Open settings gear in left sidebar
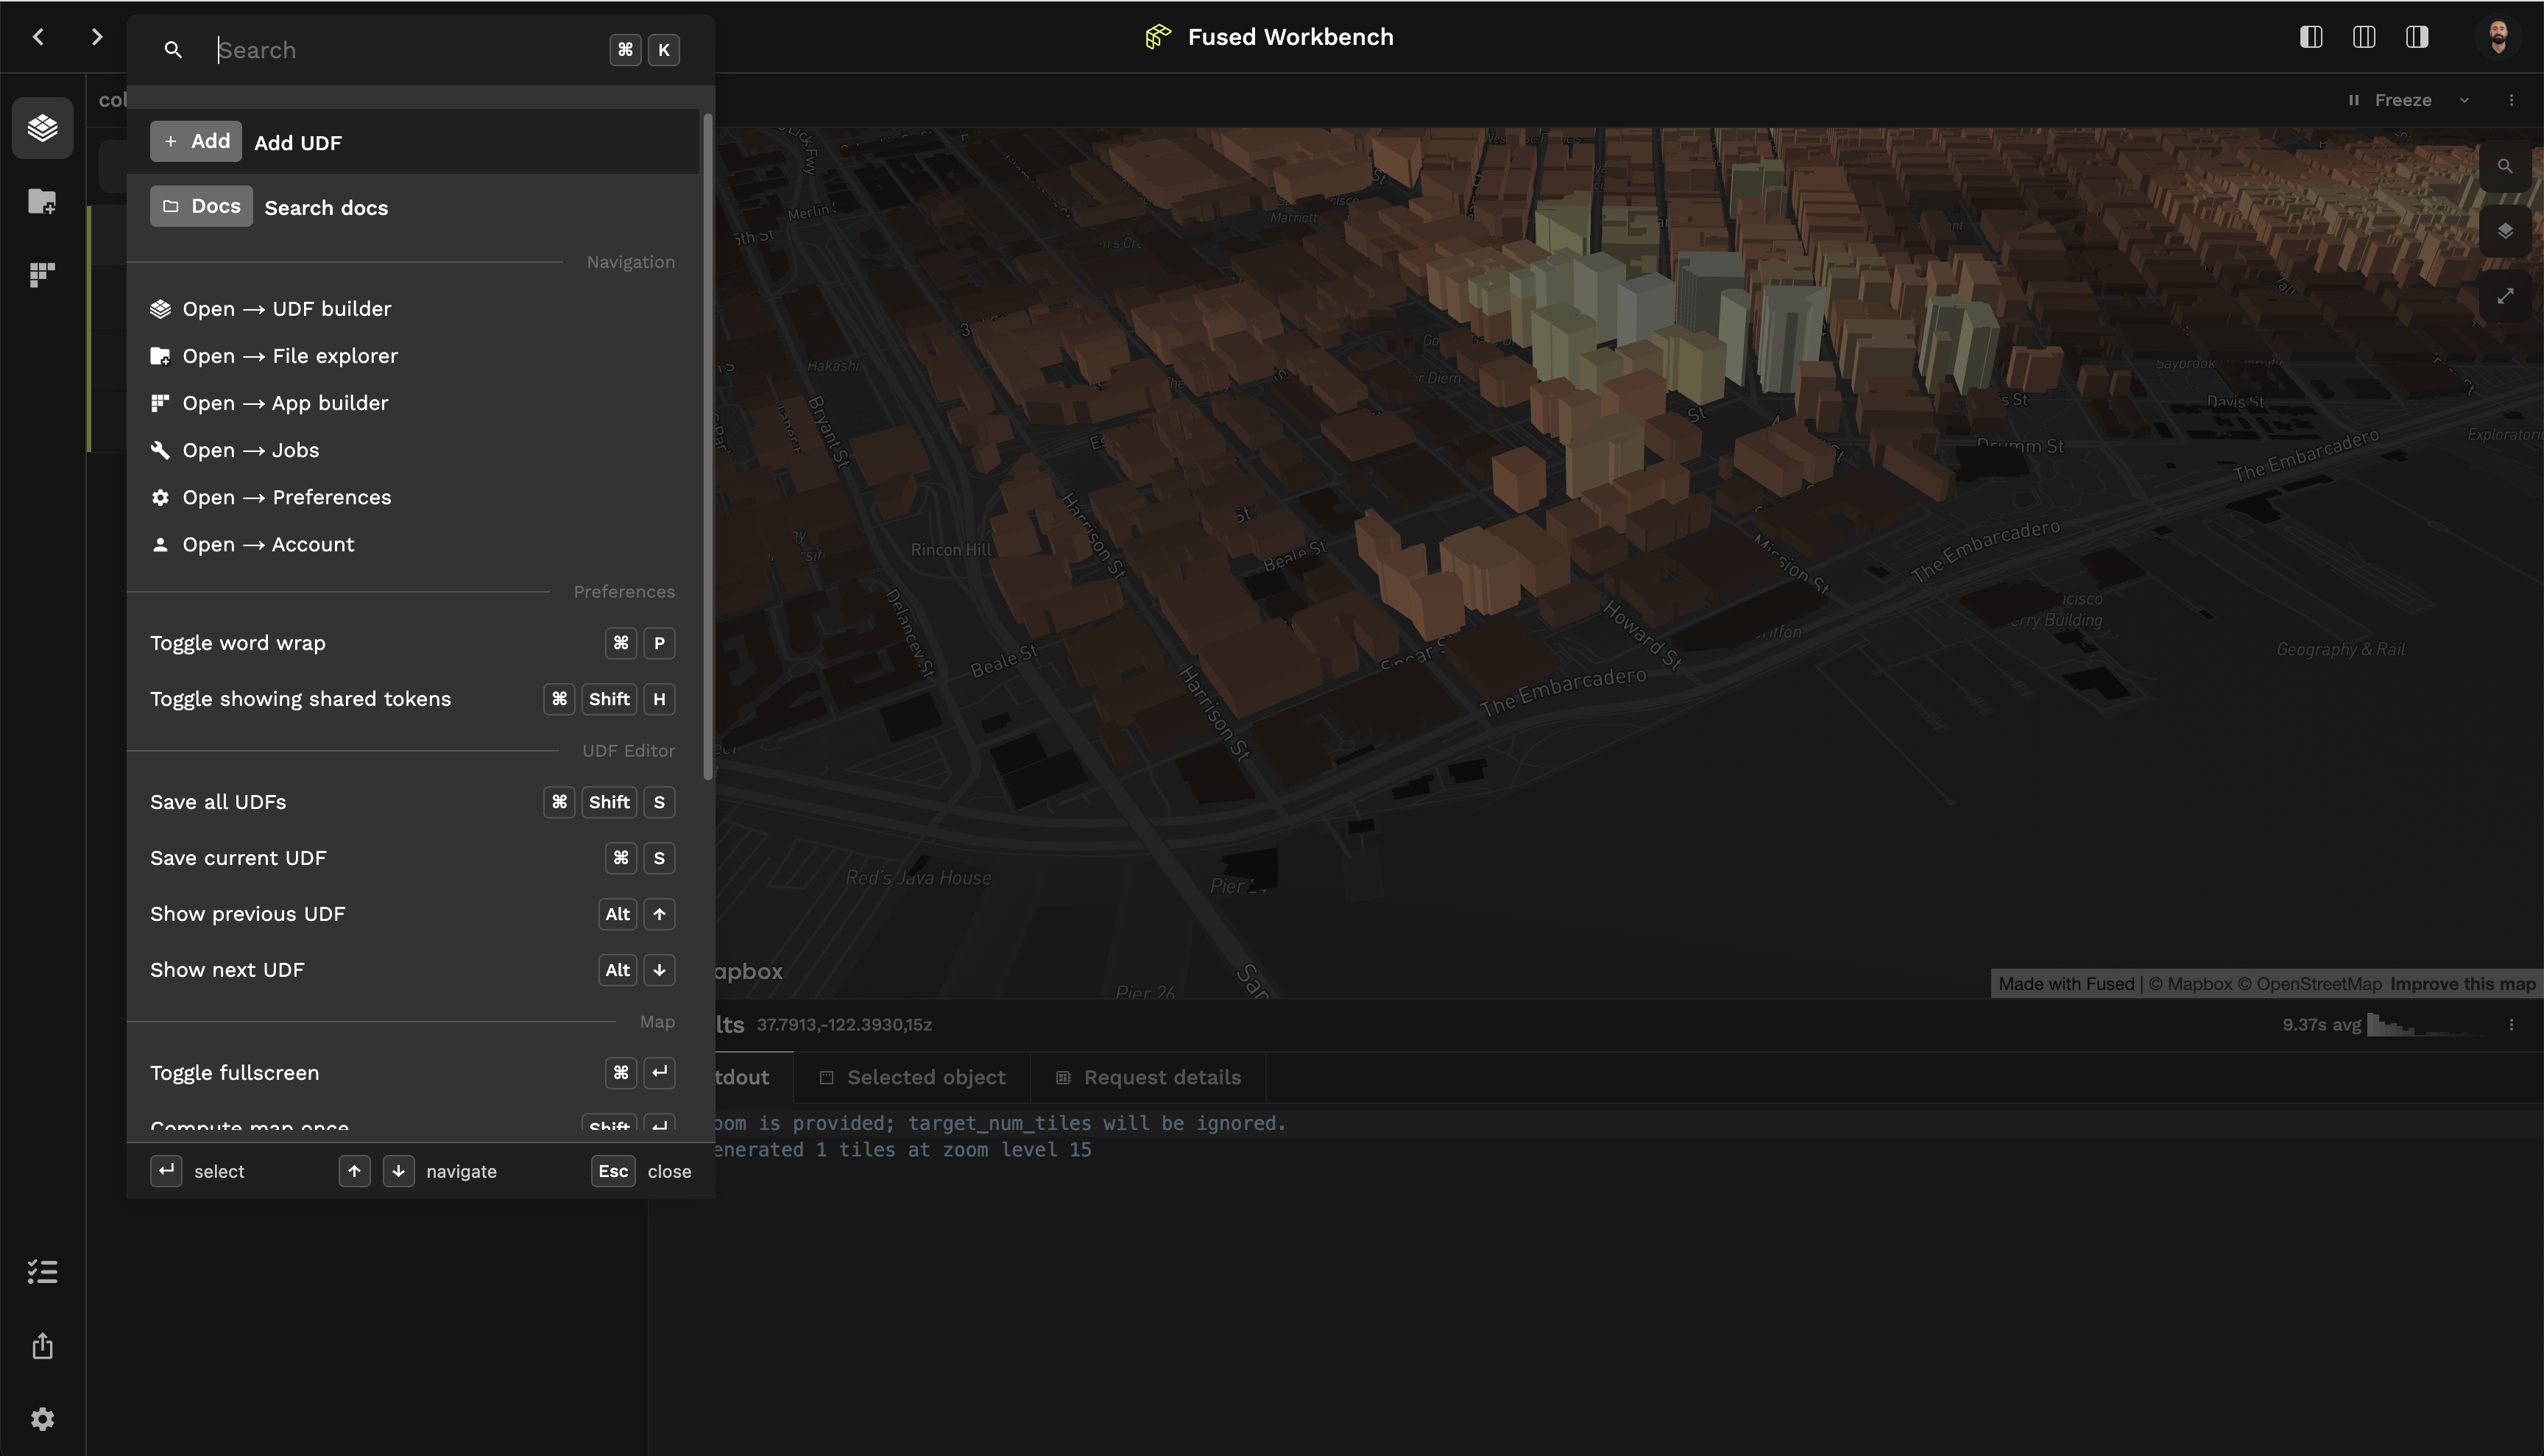The height and width of the screenshot is (1456, 2544). click(x=42, y=1418)
